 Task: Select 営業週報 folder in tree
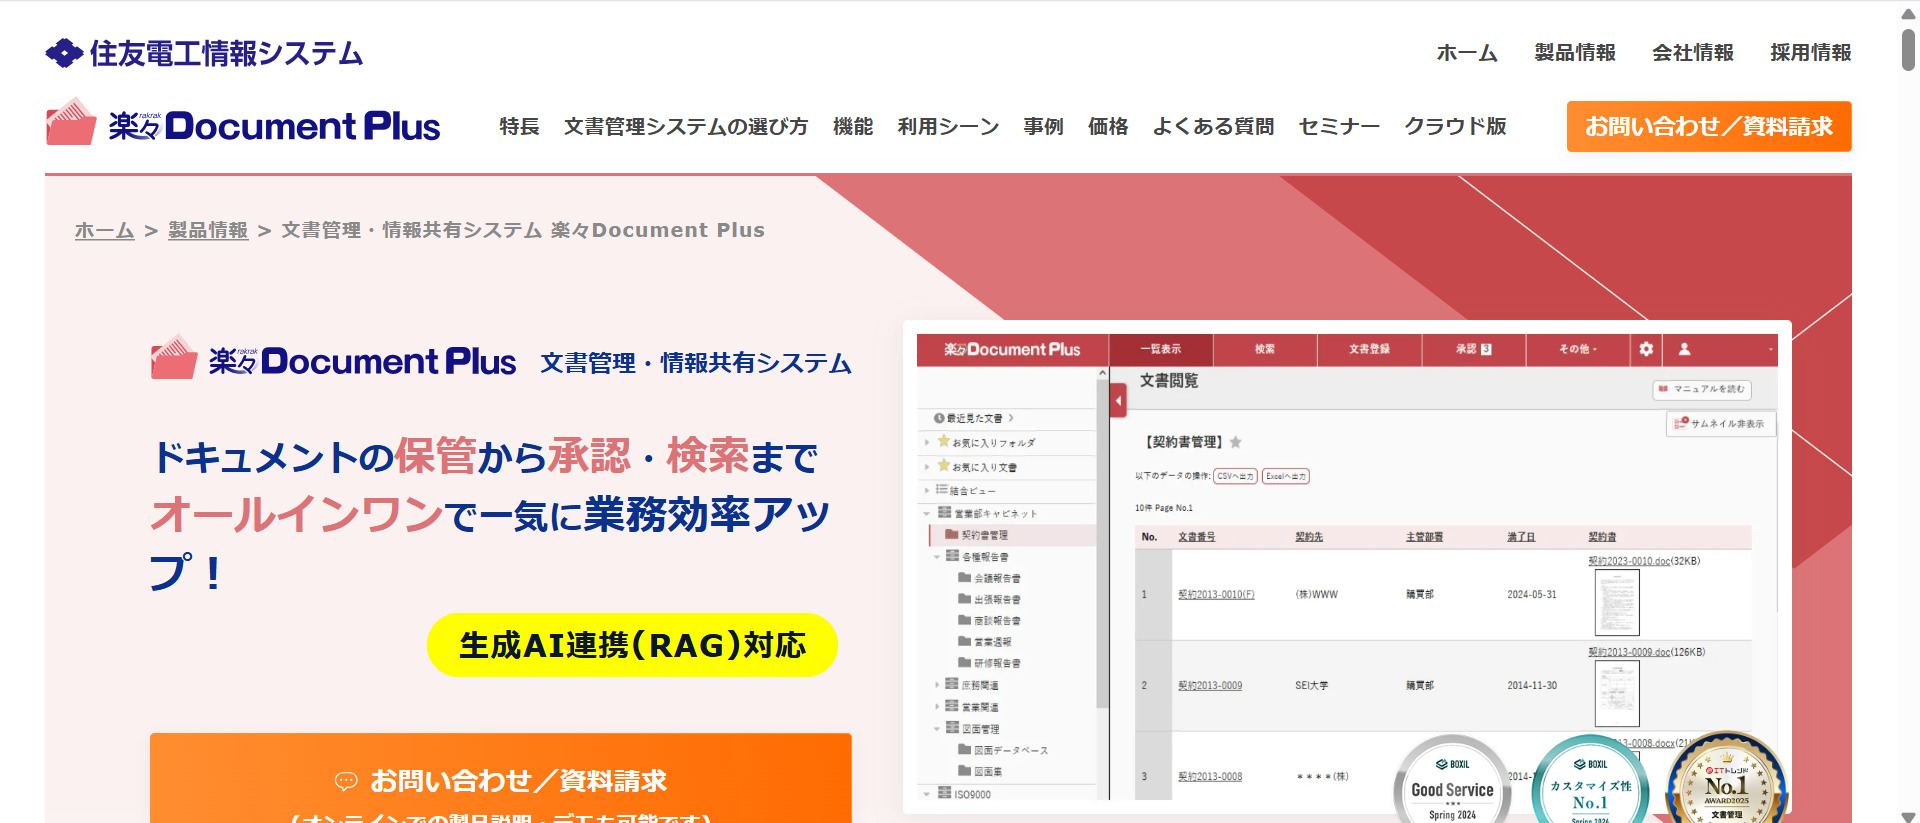(x=985, y=642)
